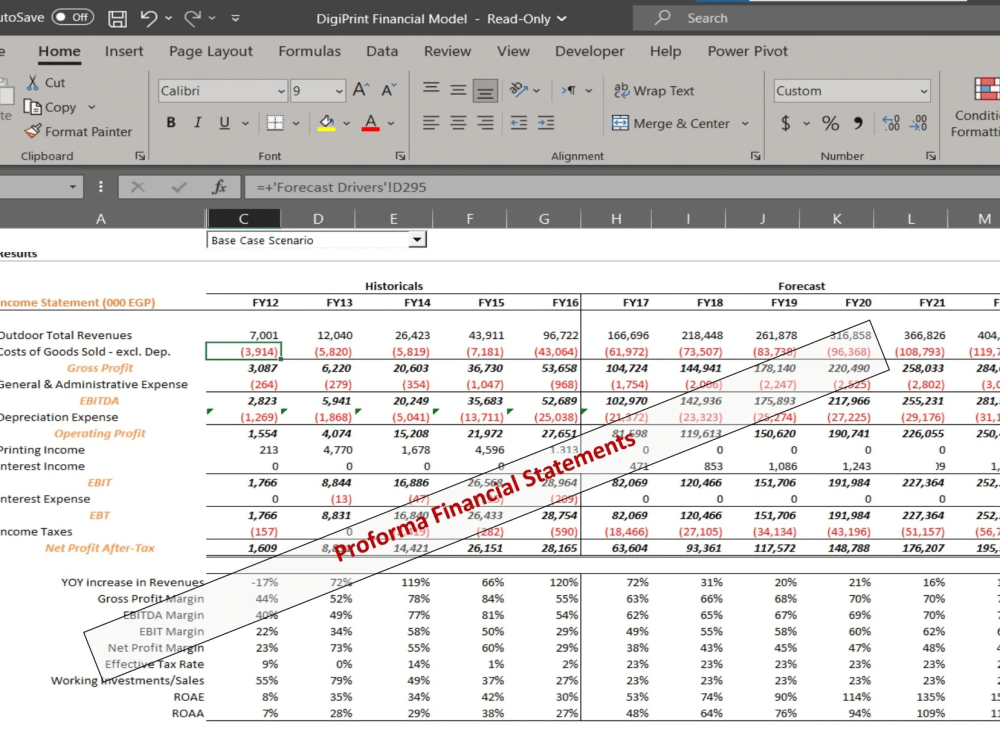Screen dimensions: 1000x750
Task: Click the Borders icon
Action: 275,122
